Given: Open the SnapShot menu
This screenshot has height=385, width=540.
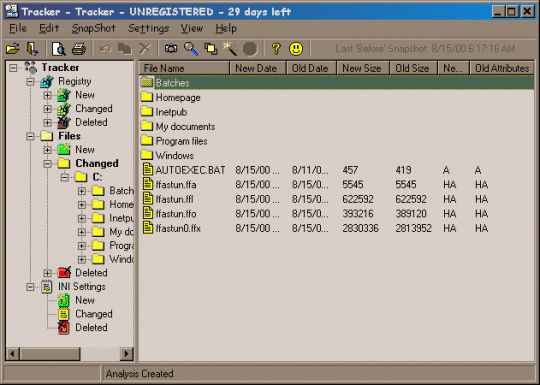Looking at the screenshot, I should [93, 28].
